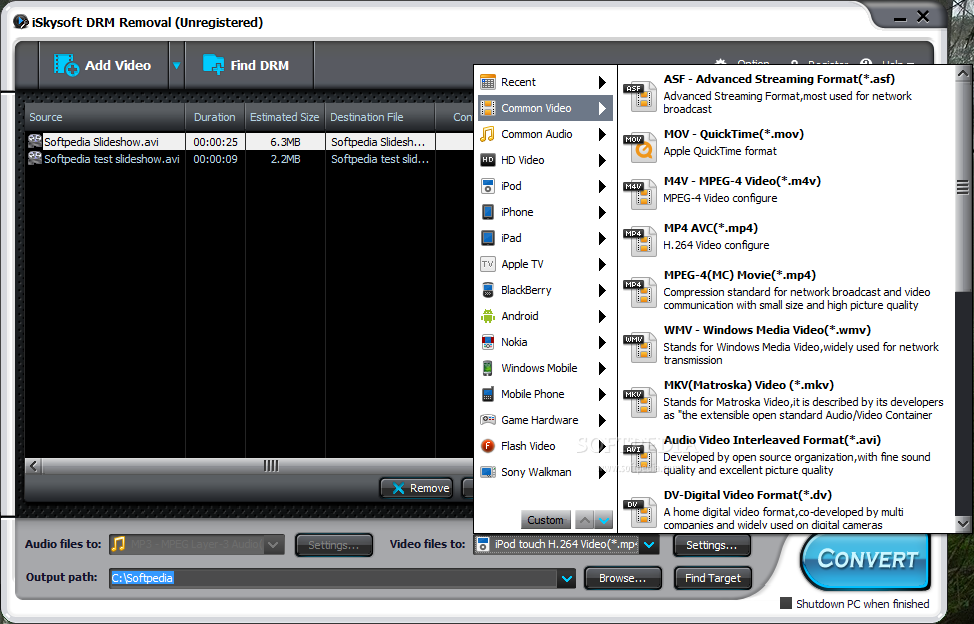Select Softpedia test slideshow.avi row

coord(248,159)
